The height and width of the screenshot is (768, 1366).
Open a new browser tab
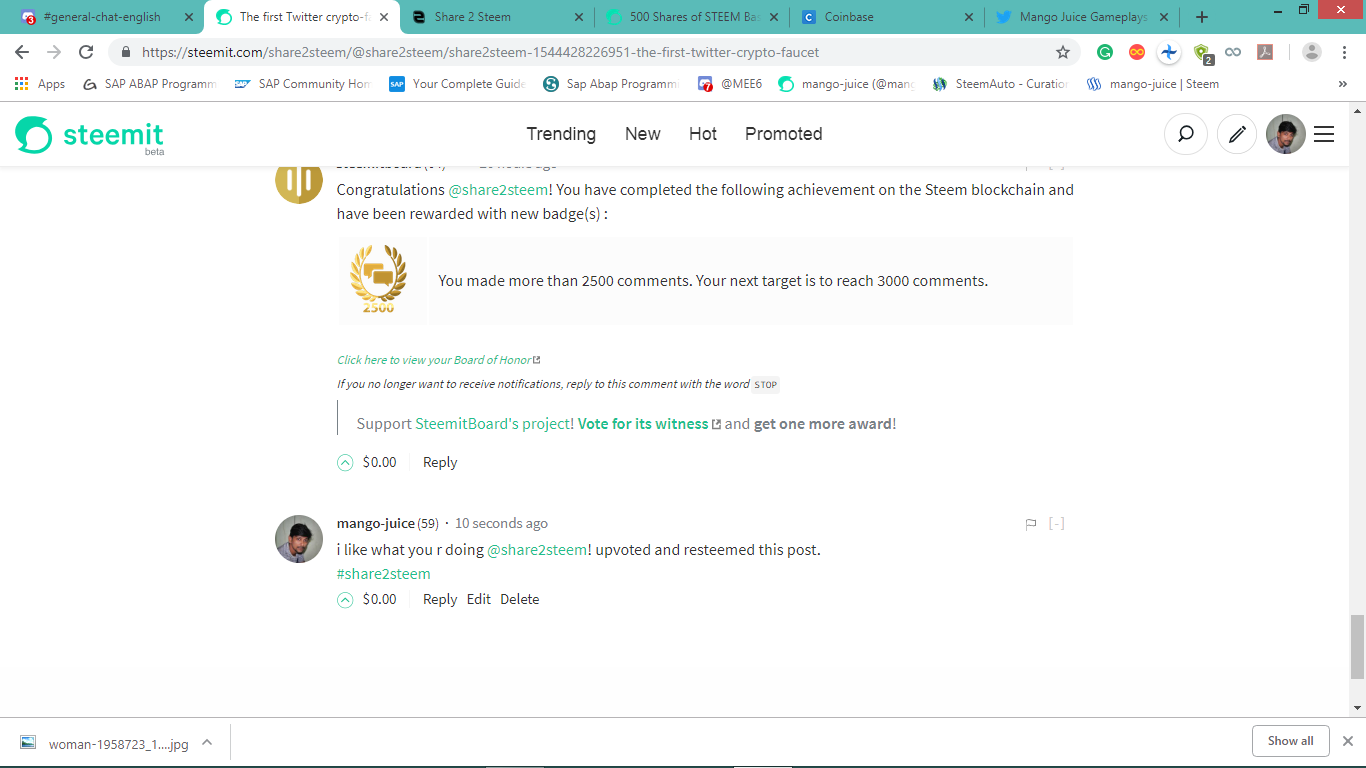(x=1202, y=17)
